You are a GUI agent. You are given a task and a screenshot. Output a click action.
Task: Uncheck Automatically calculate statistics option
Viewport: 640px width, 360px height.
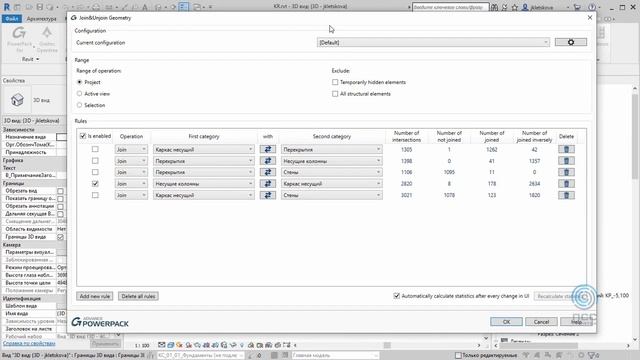pos(396,296)
